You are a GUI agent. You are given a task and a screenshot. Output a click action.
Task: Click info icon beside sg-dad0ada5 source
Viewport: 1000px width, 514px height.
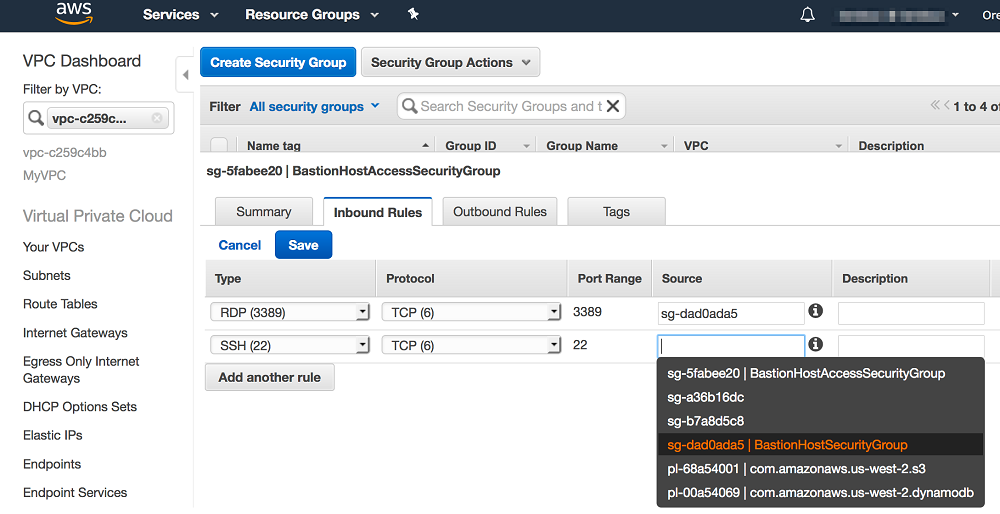click(x=815, y=311)
